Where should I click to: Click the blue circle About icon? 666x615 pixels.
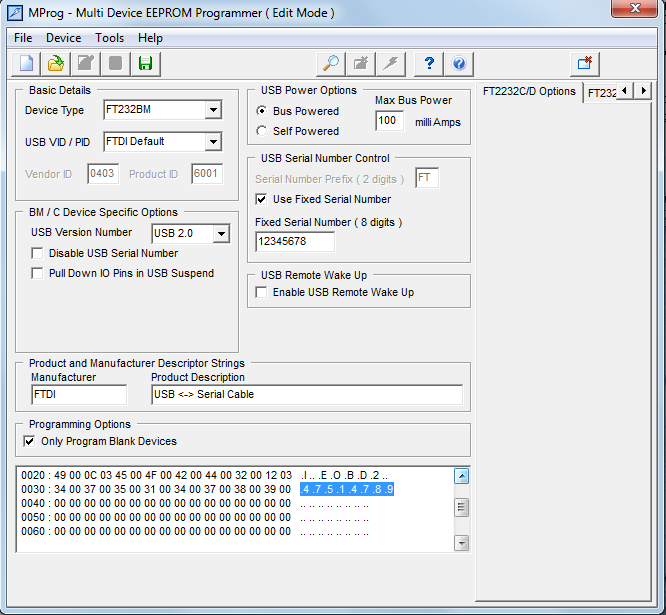pyautogui.click(x=459, y=64)
